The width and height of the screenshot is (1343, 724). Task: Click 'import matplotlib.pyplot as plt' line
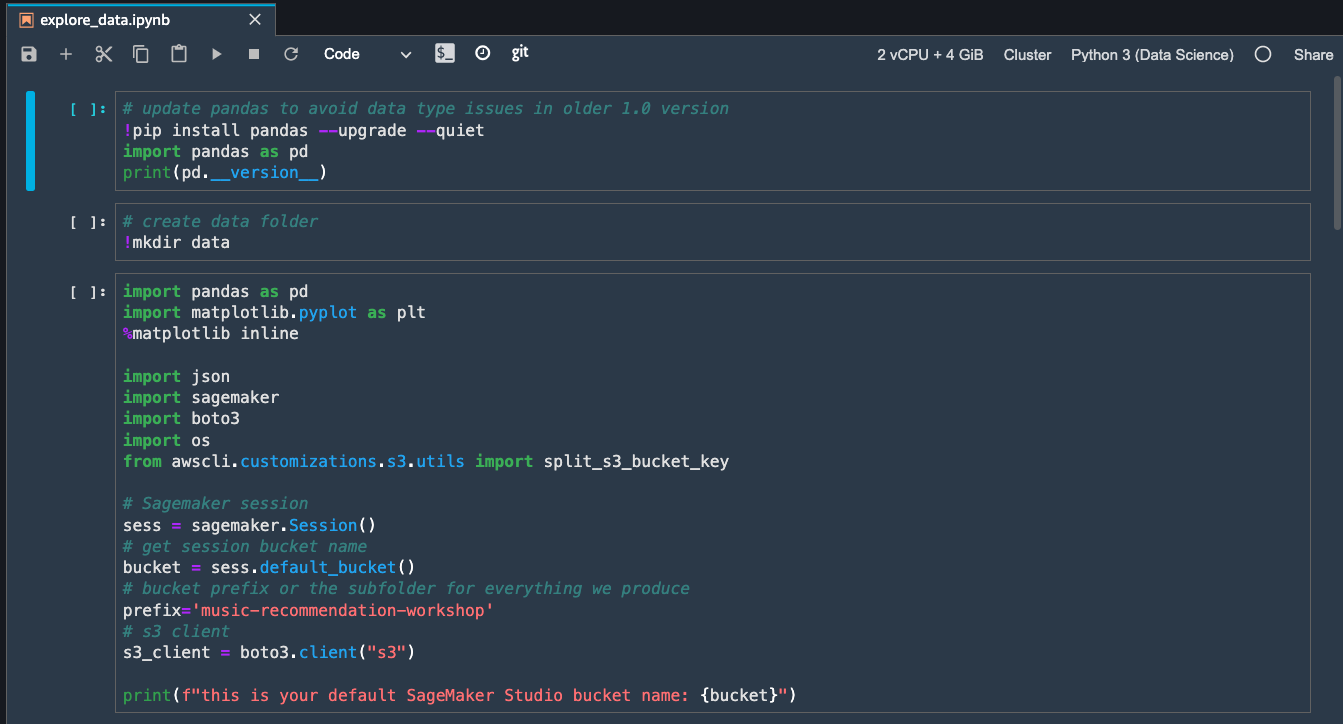point(274,313)
